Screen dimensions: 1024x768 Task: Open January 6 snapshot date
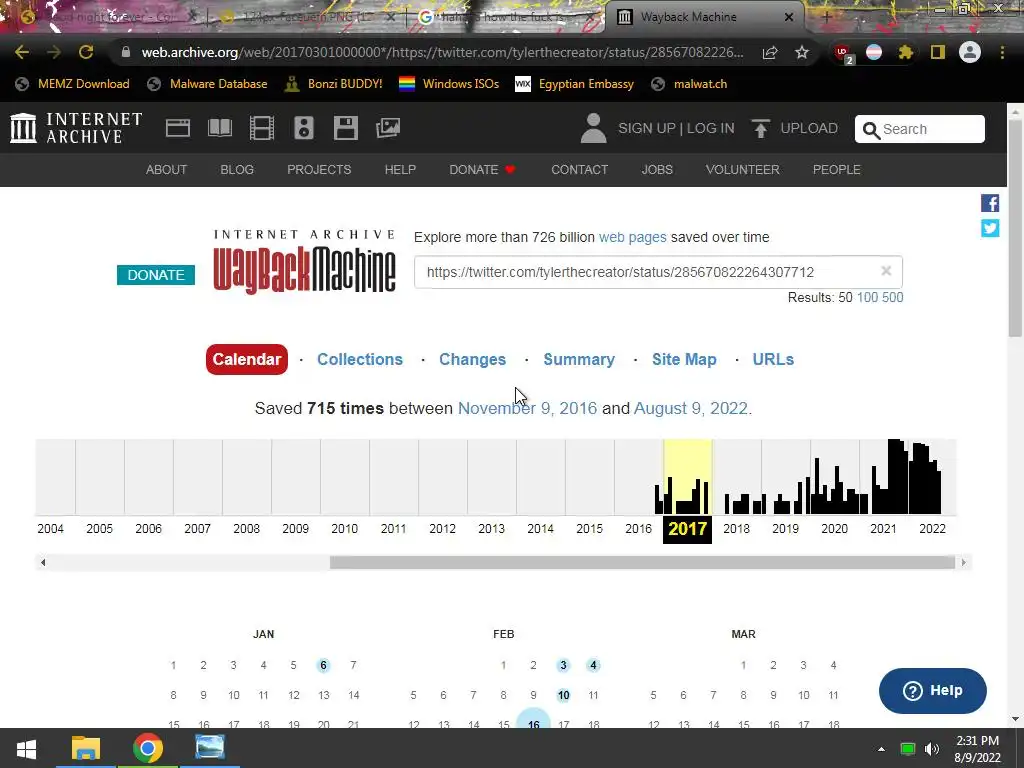[x=323, y=665]
